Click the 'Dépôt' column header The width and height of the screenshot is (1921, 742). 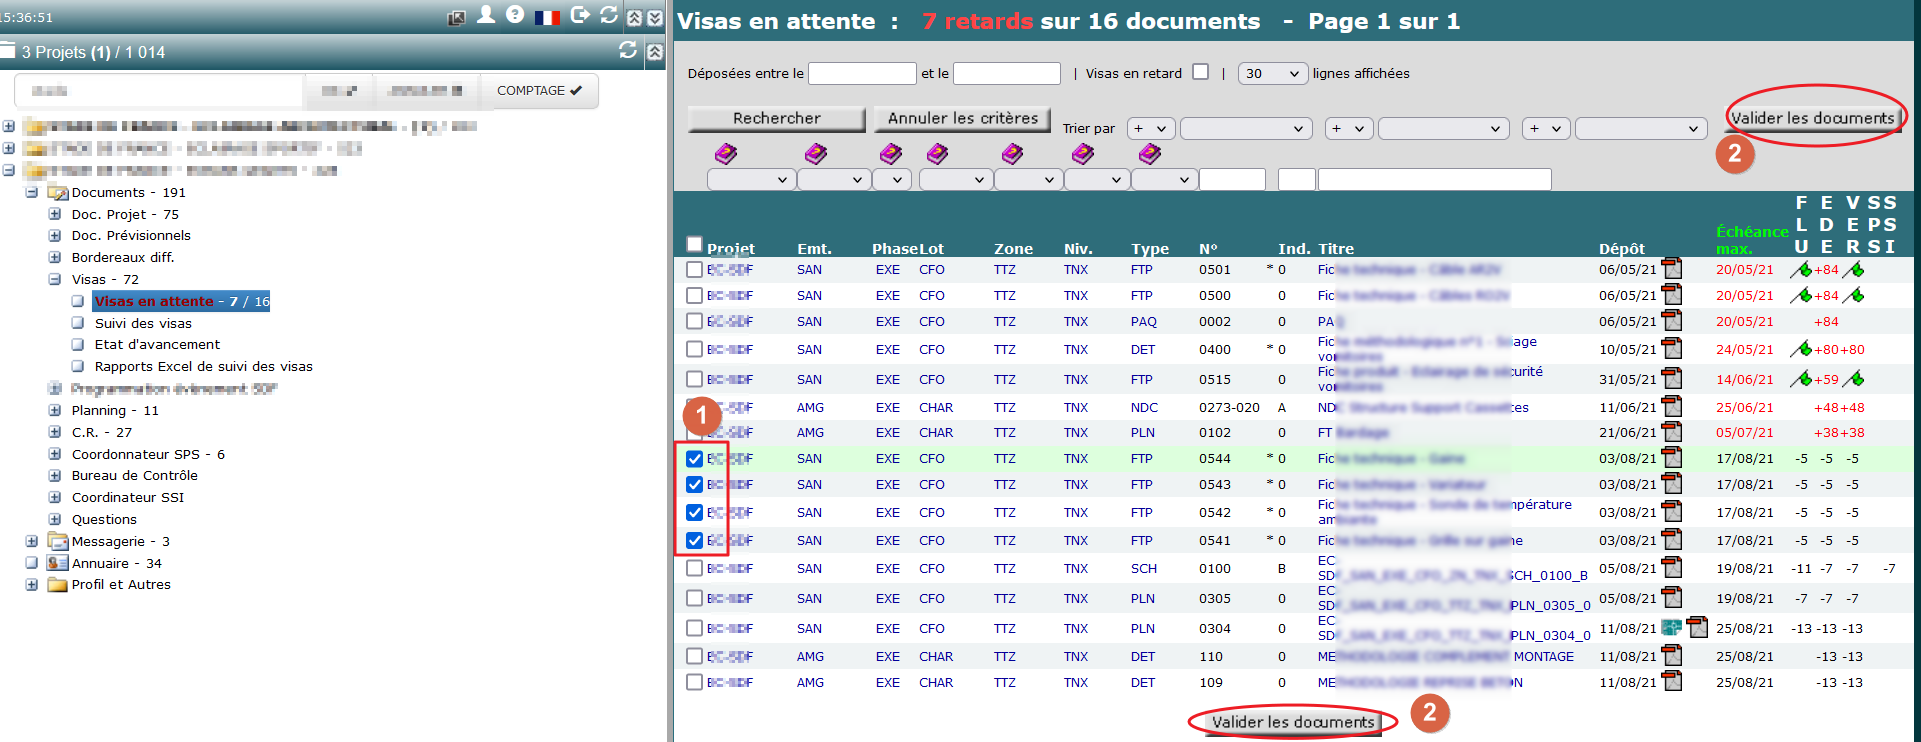pos(1622,248)
